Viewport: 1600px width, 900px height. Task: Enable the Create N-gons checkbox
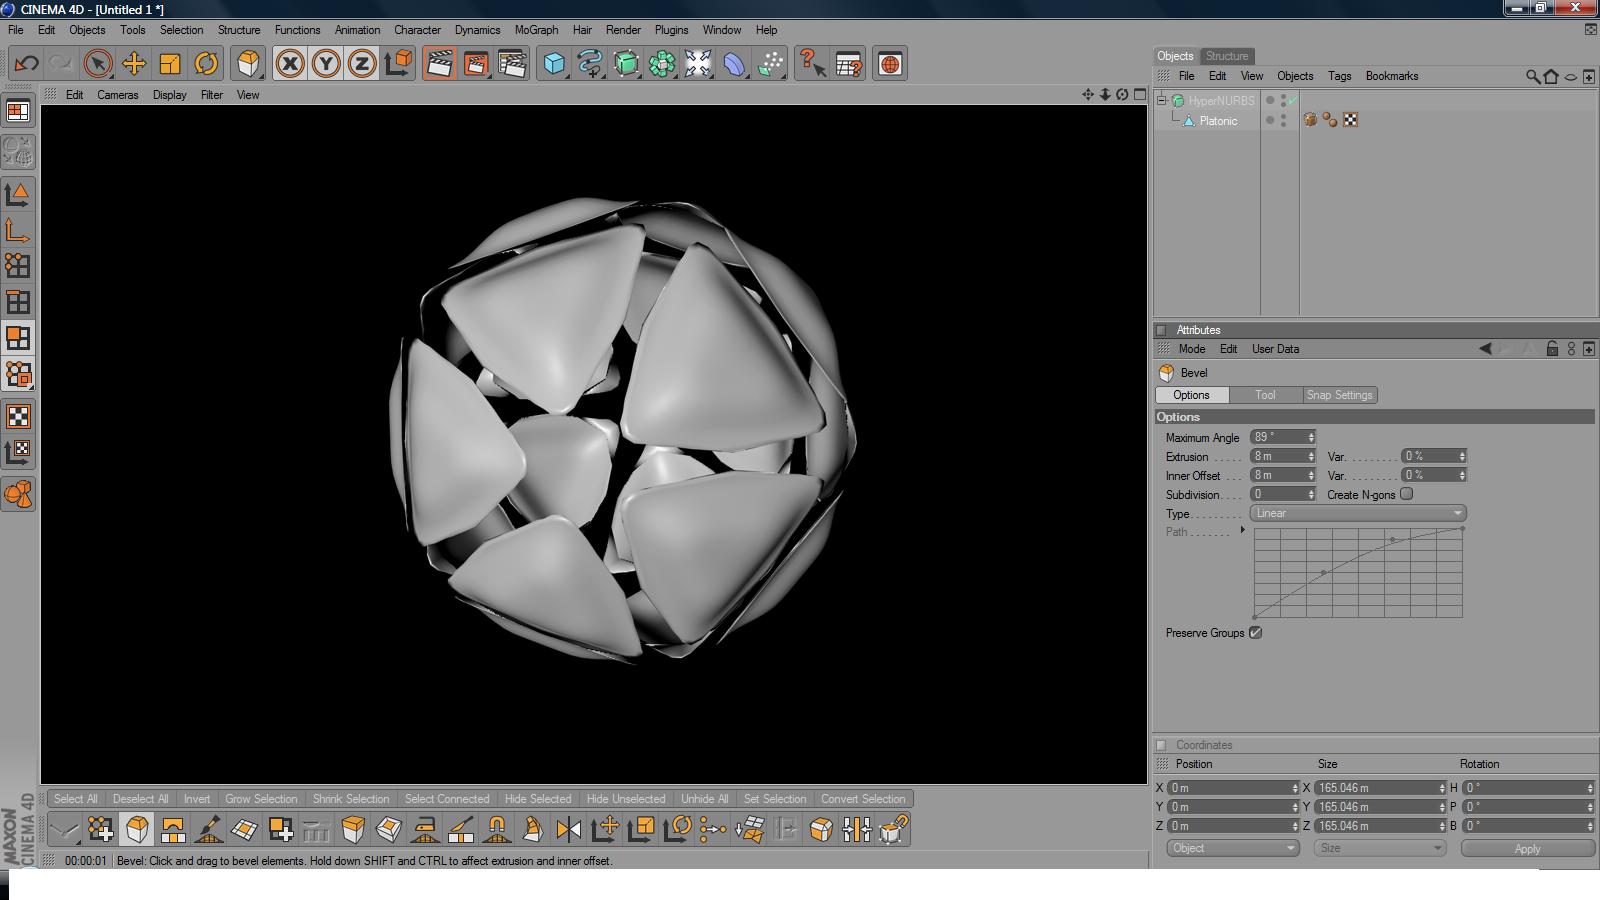point(1406,494)
